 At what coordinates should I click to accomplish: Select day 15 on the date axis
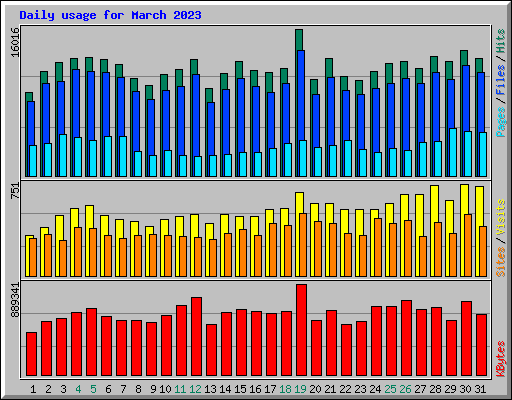pos(240,389)
